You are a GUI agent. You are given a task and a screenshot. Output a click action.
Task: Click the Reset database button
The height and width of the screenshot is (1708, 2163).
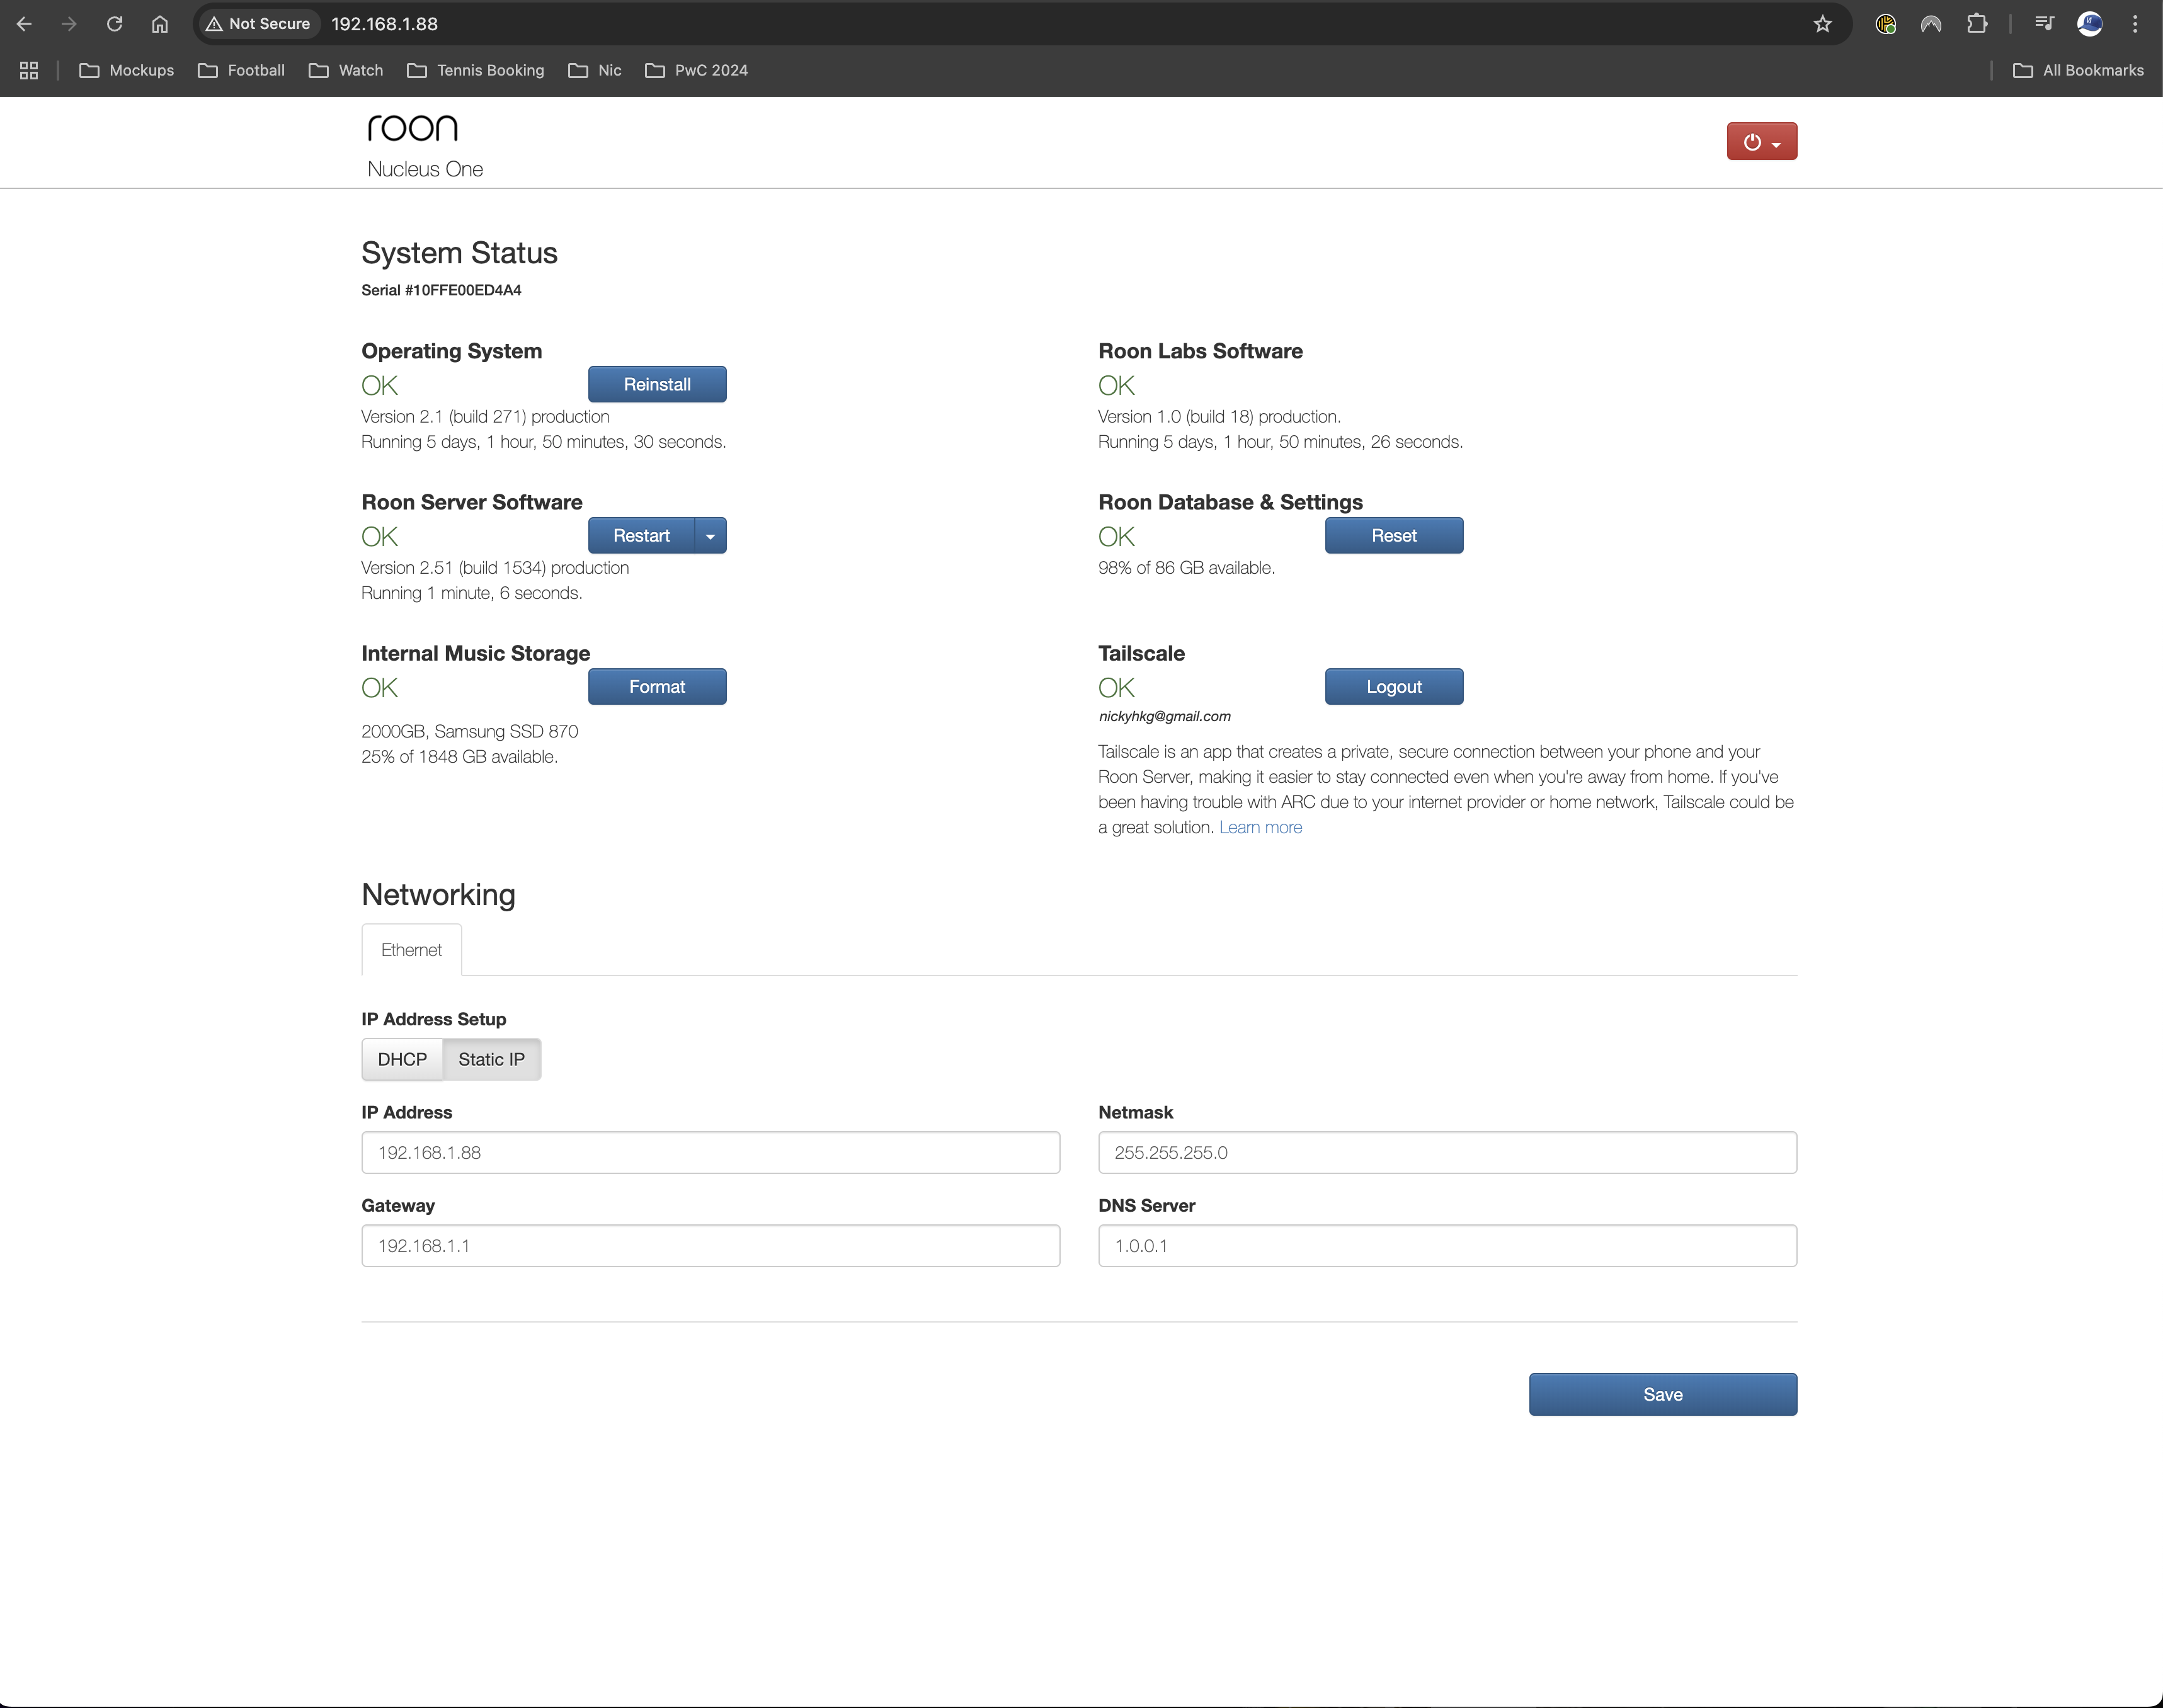1394,536
